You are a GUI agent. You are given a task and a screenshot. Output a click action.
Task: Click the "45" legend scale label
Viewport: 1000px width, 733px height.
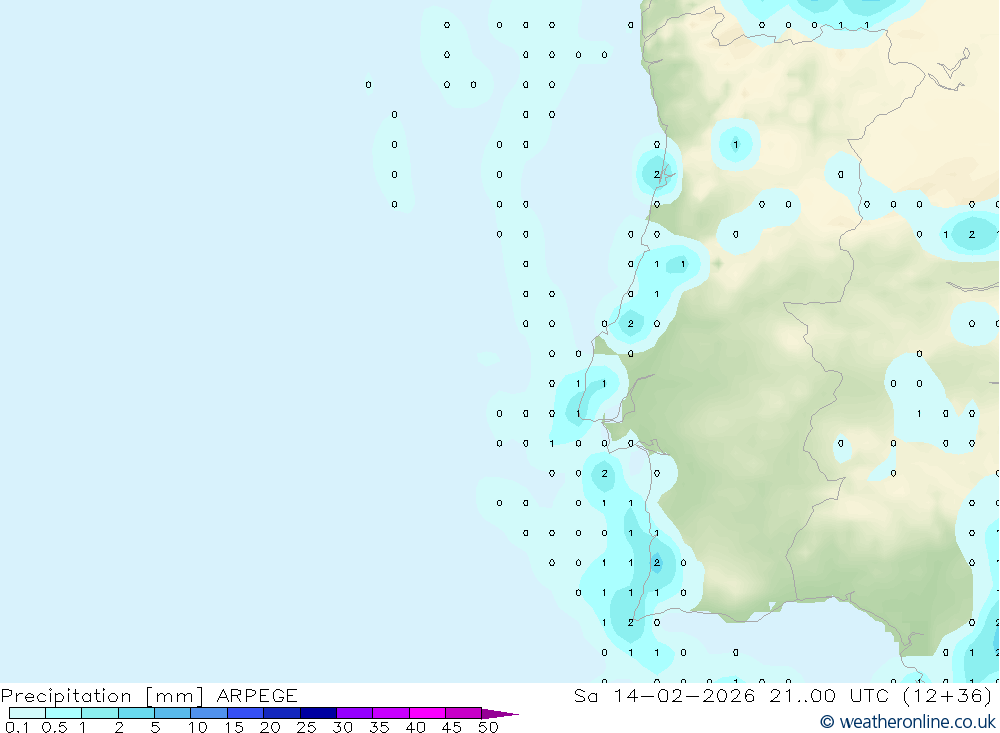pos(452,727)
